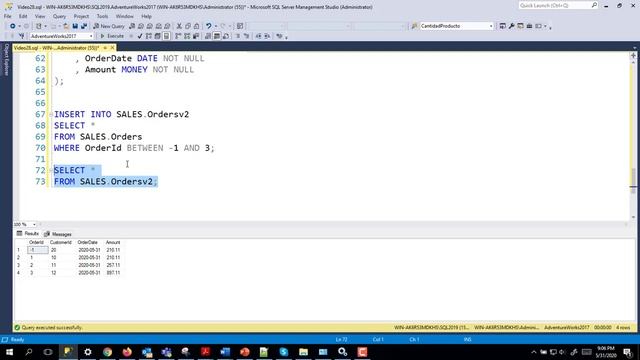Click the Open File folder icon
Viewport: 640px width, 360px height.
(x=66, y=26)
